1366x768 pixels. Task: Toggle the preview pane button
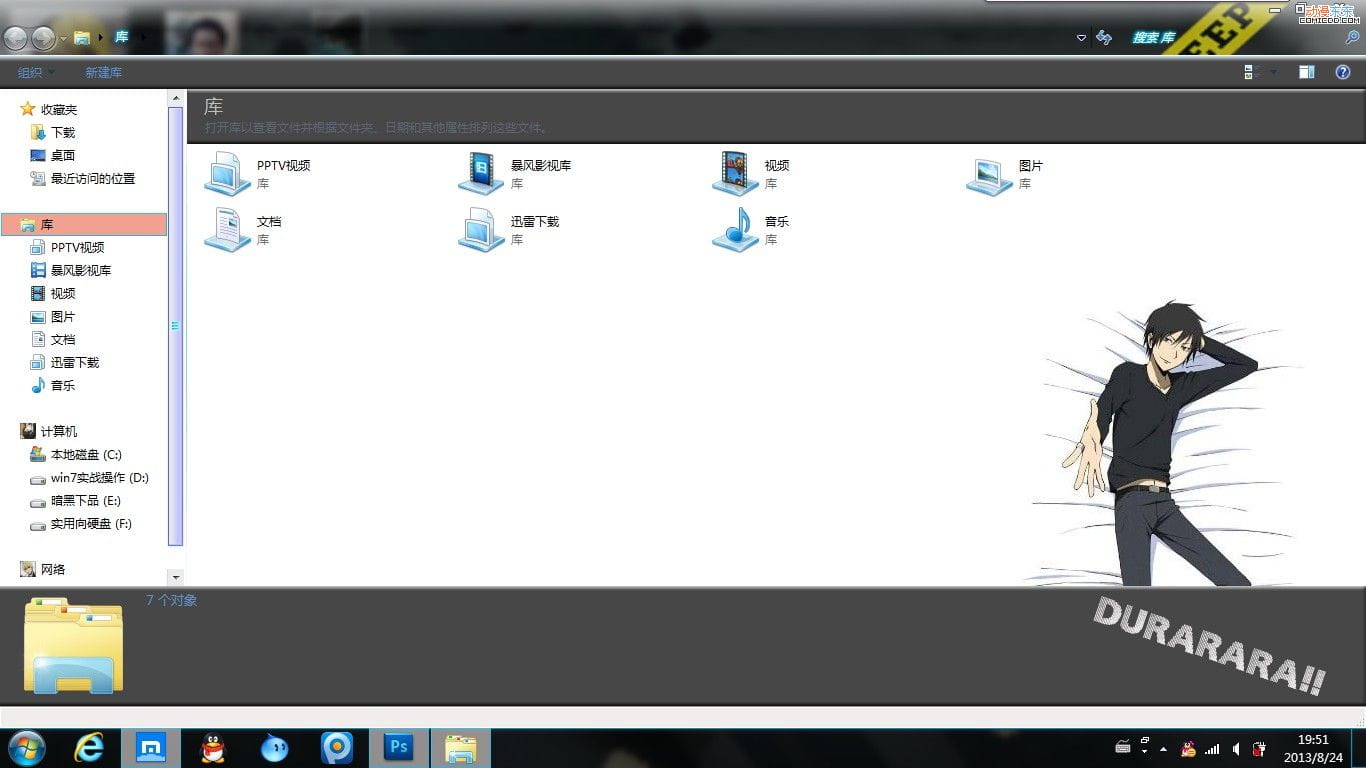tap(1306, 72)
